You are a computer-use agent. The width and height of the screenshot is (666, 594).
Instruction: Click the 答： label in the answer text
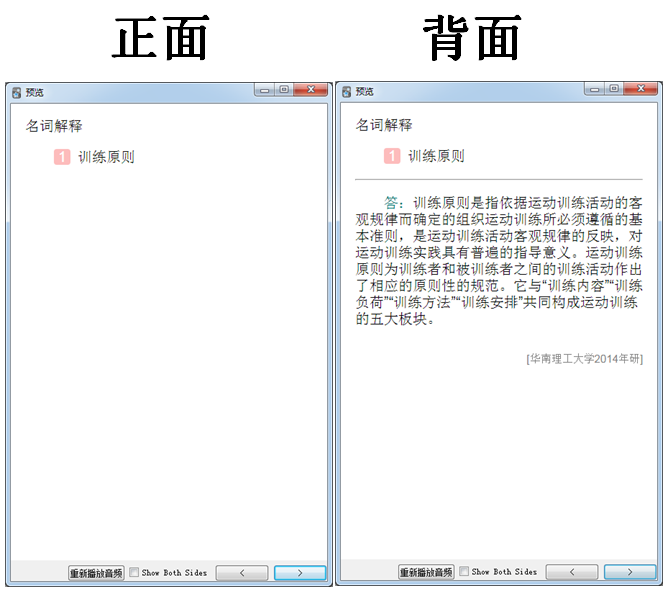click(x=395, y=203)
